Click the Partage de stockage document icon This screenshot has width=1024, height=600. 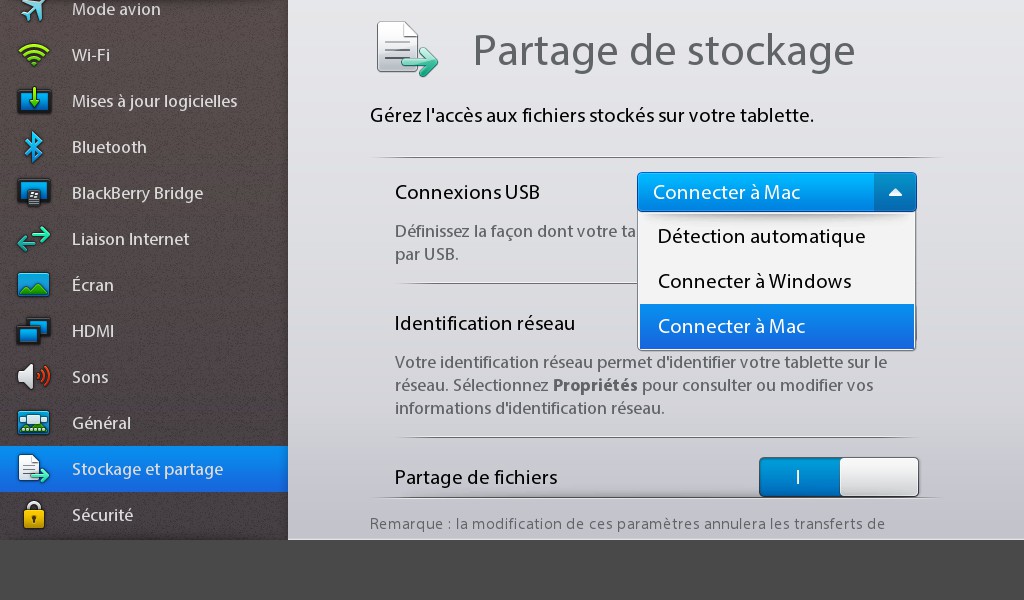coord(407,50)
